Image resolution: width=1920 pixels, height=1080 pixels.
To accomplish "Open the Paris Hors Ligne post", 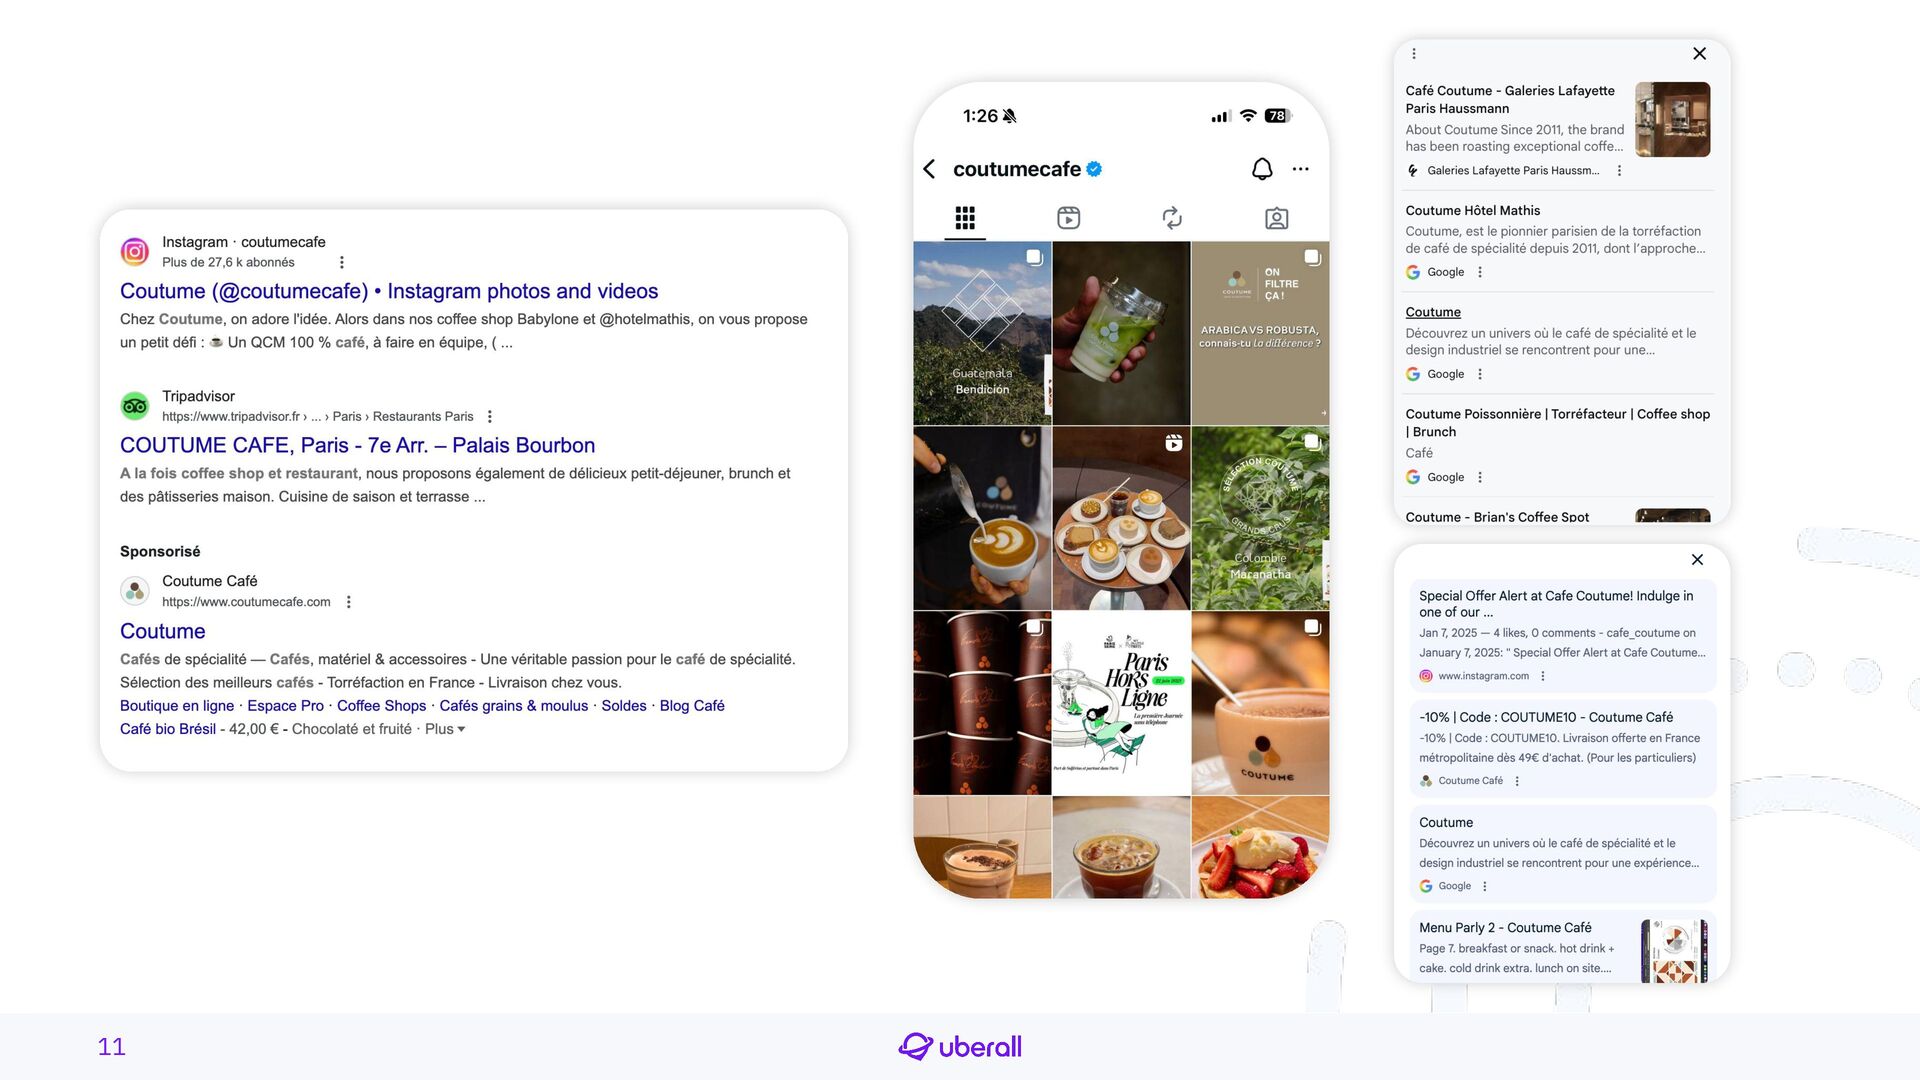I will 1121,703.
